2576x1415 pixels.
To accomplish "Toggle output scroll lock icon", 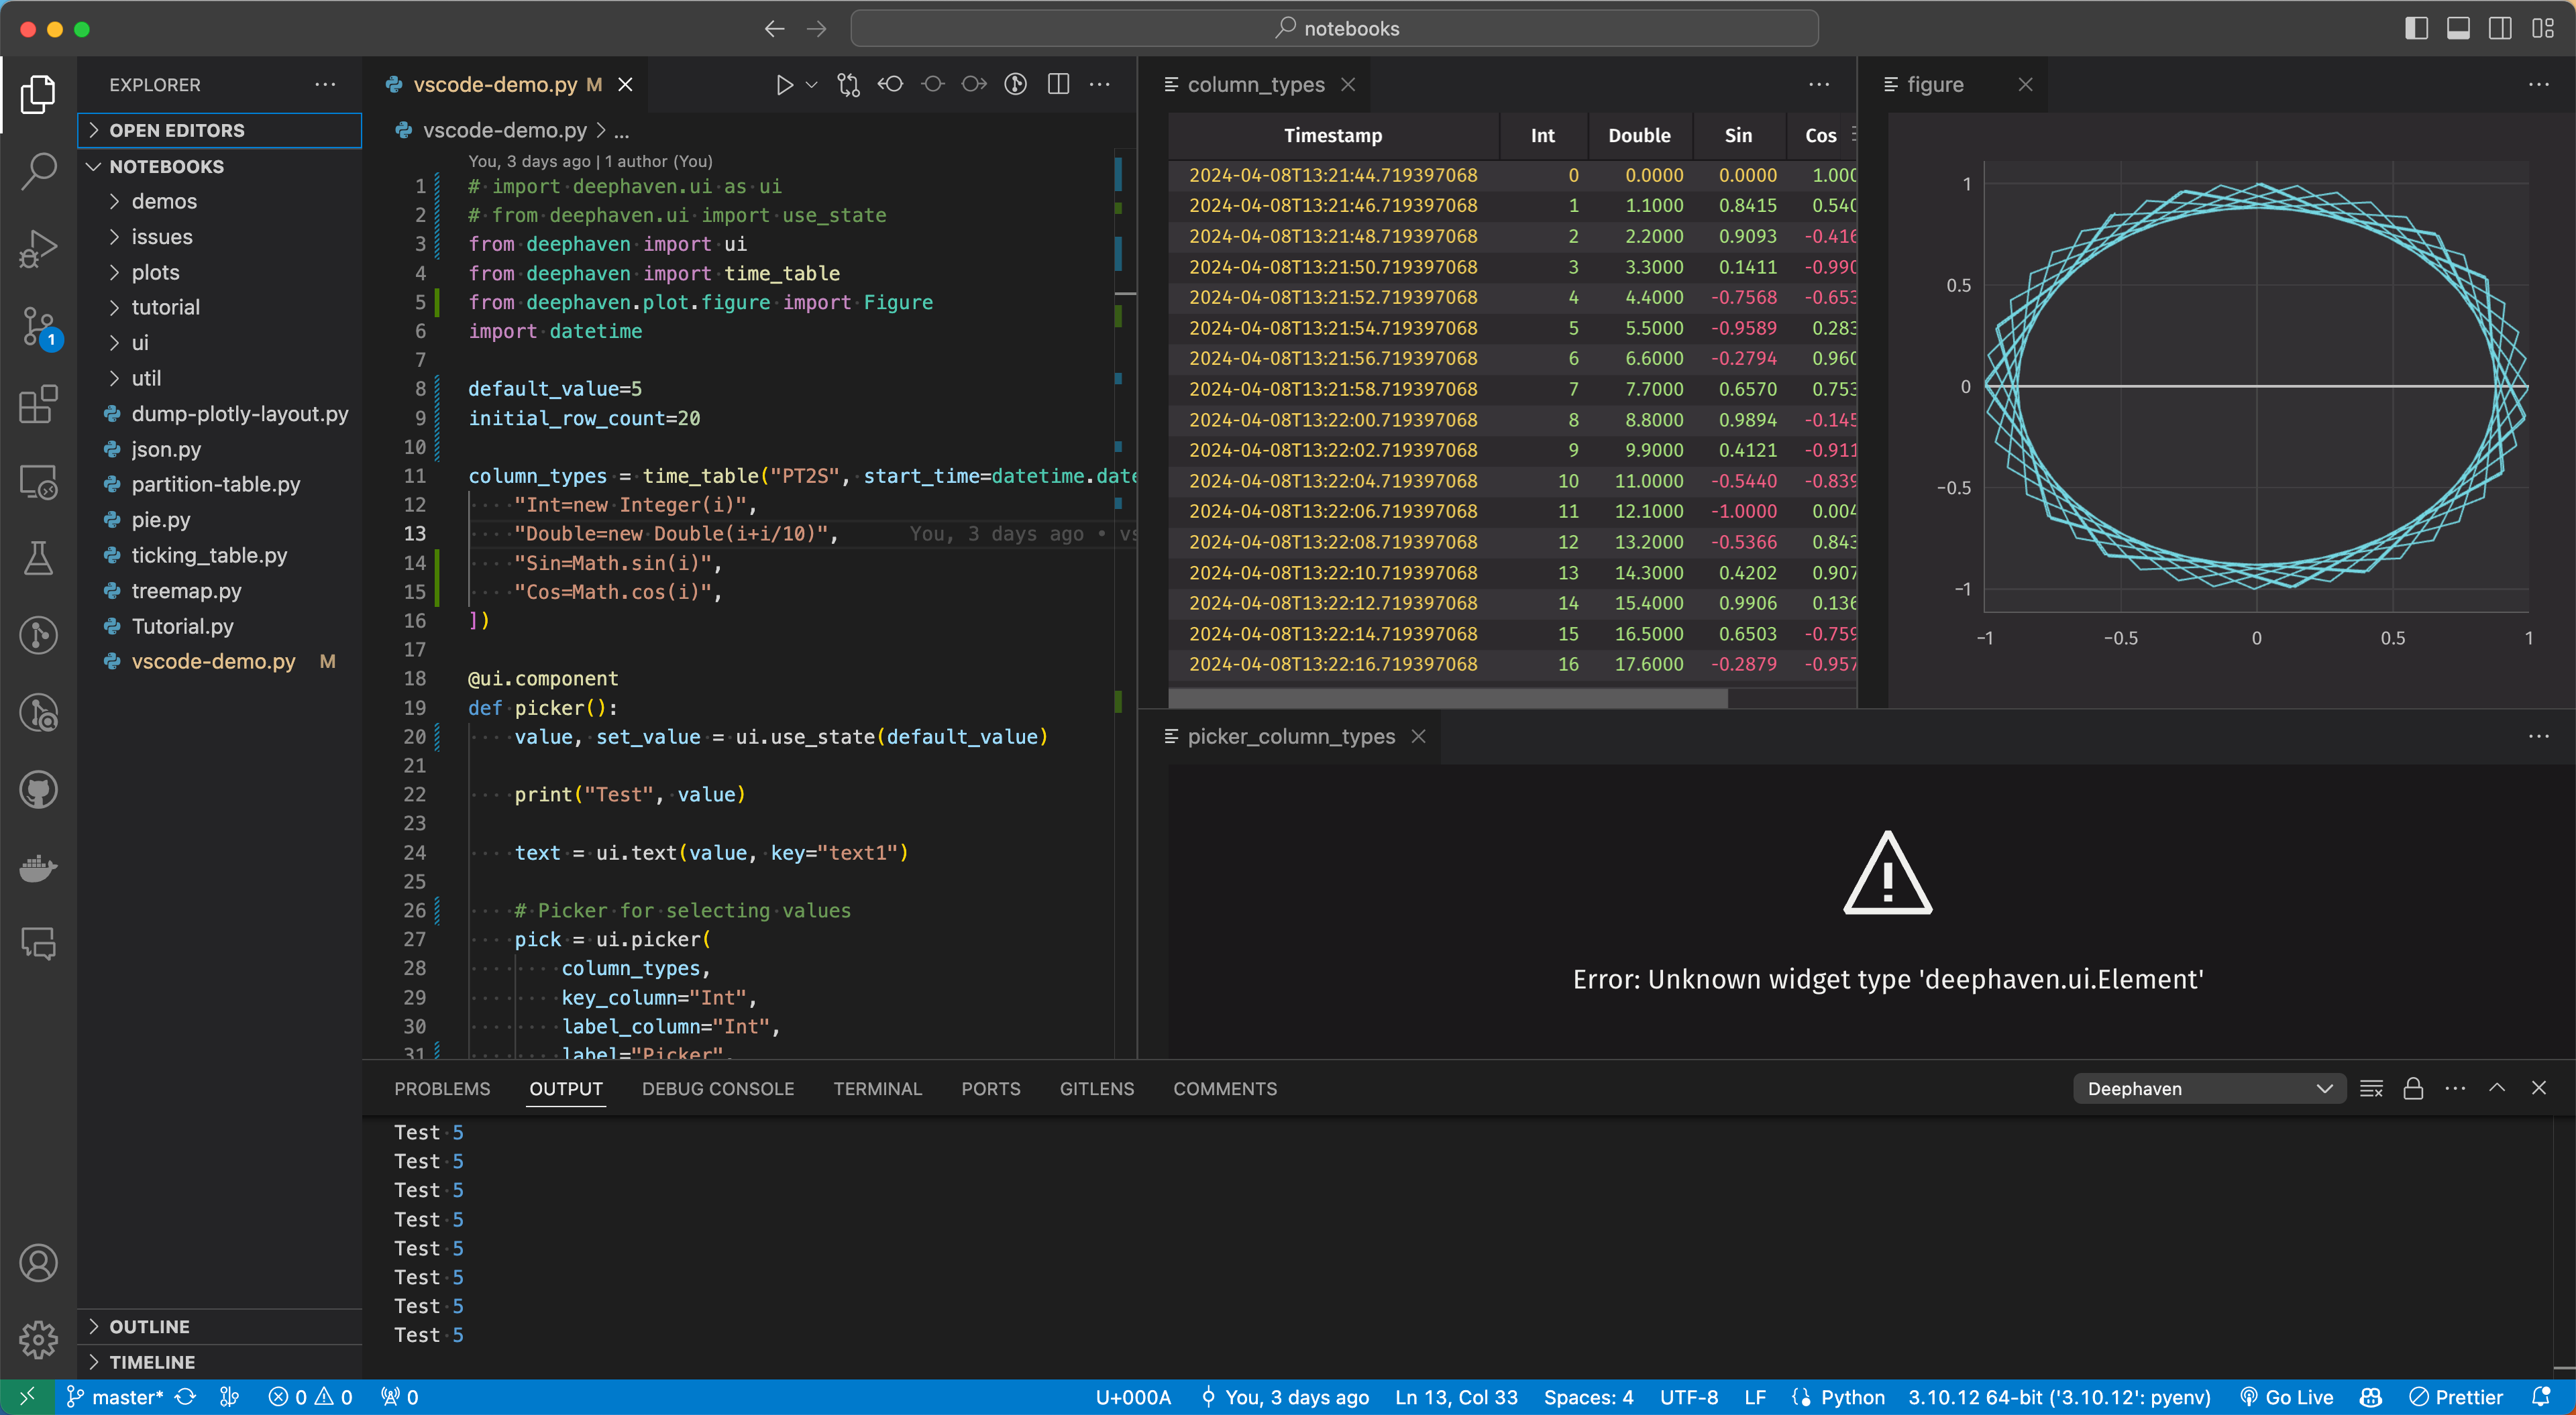I will [2413, 1089].
